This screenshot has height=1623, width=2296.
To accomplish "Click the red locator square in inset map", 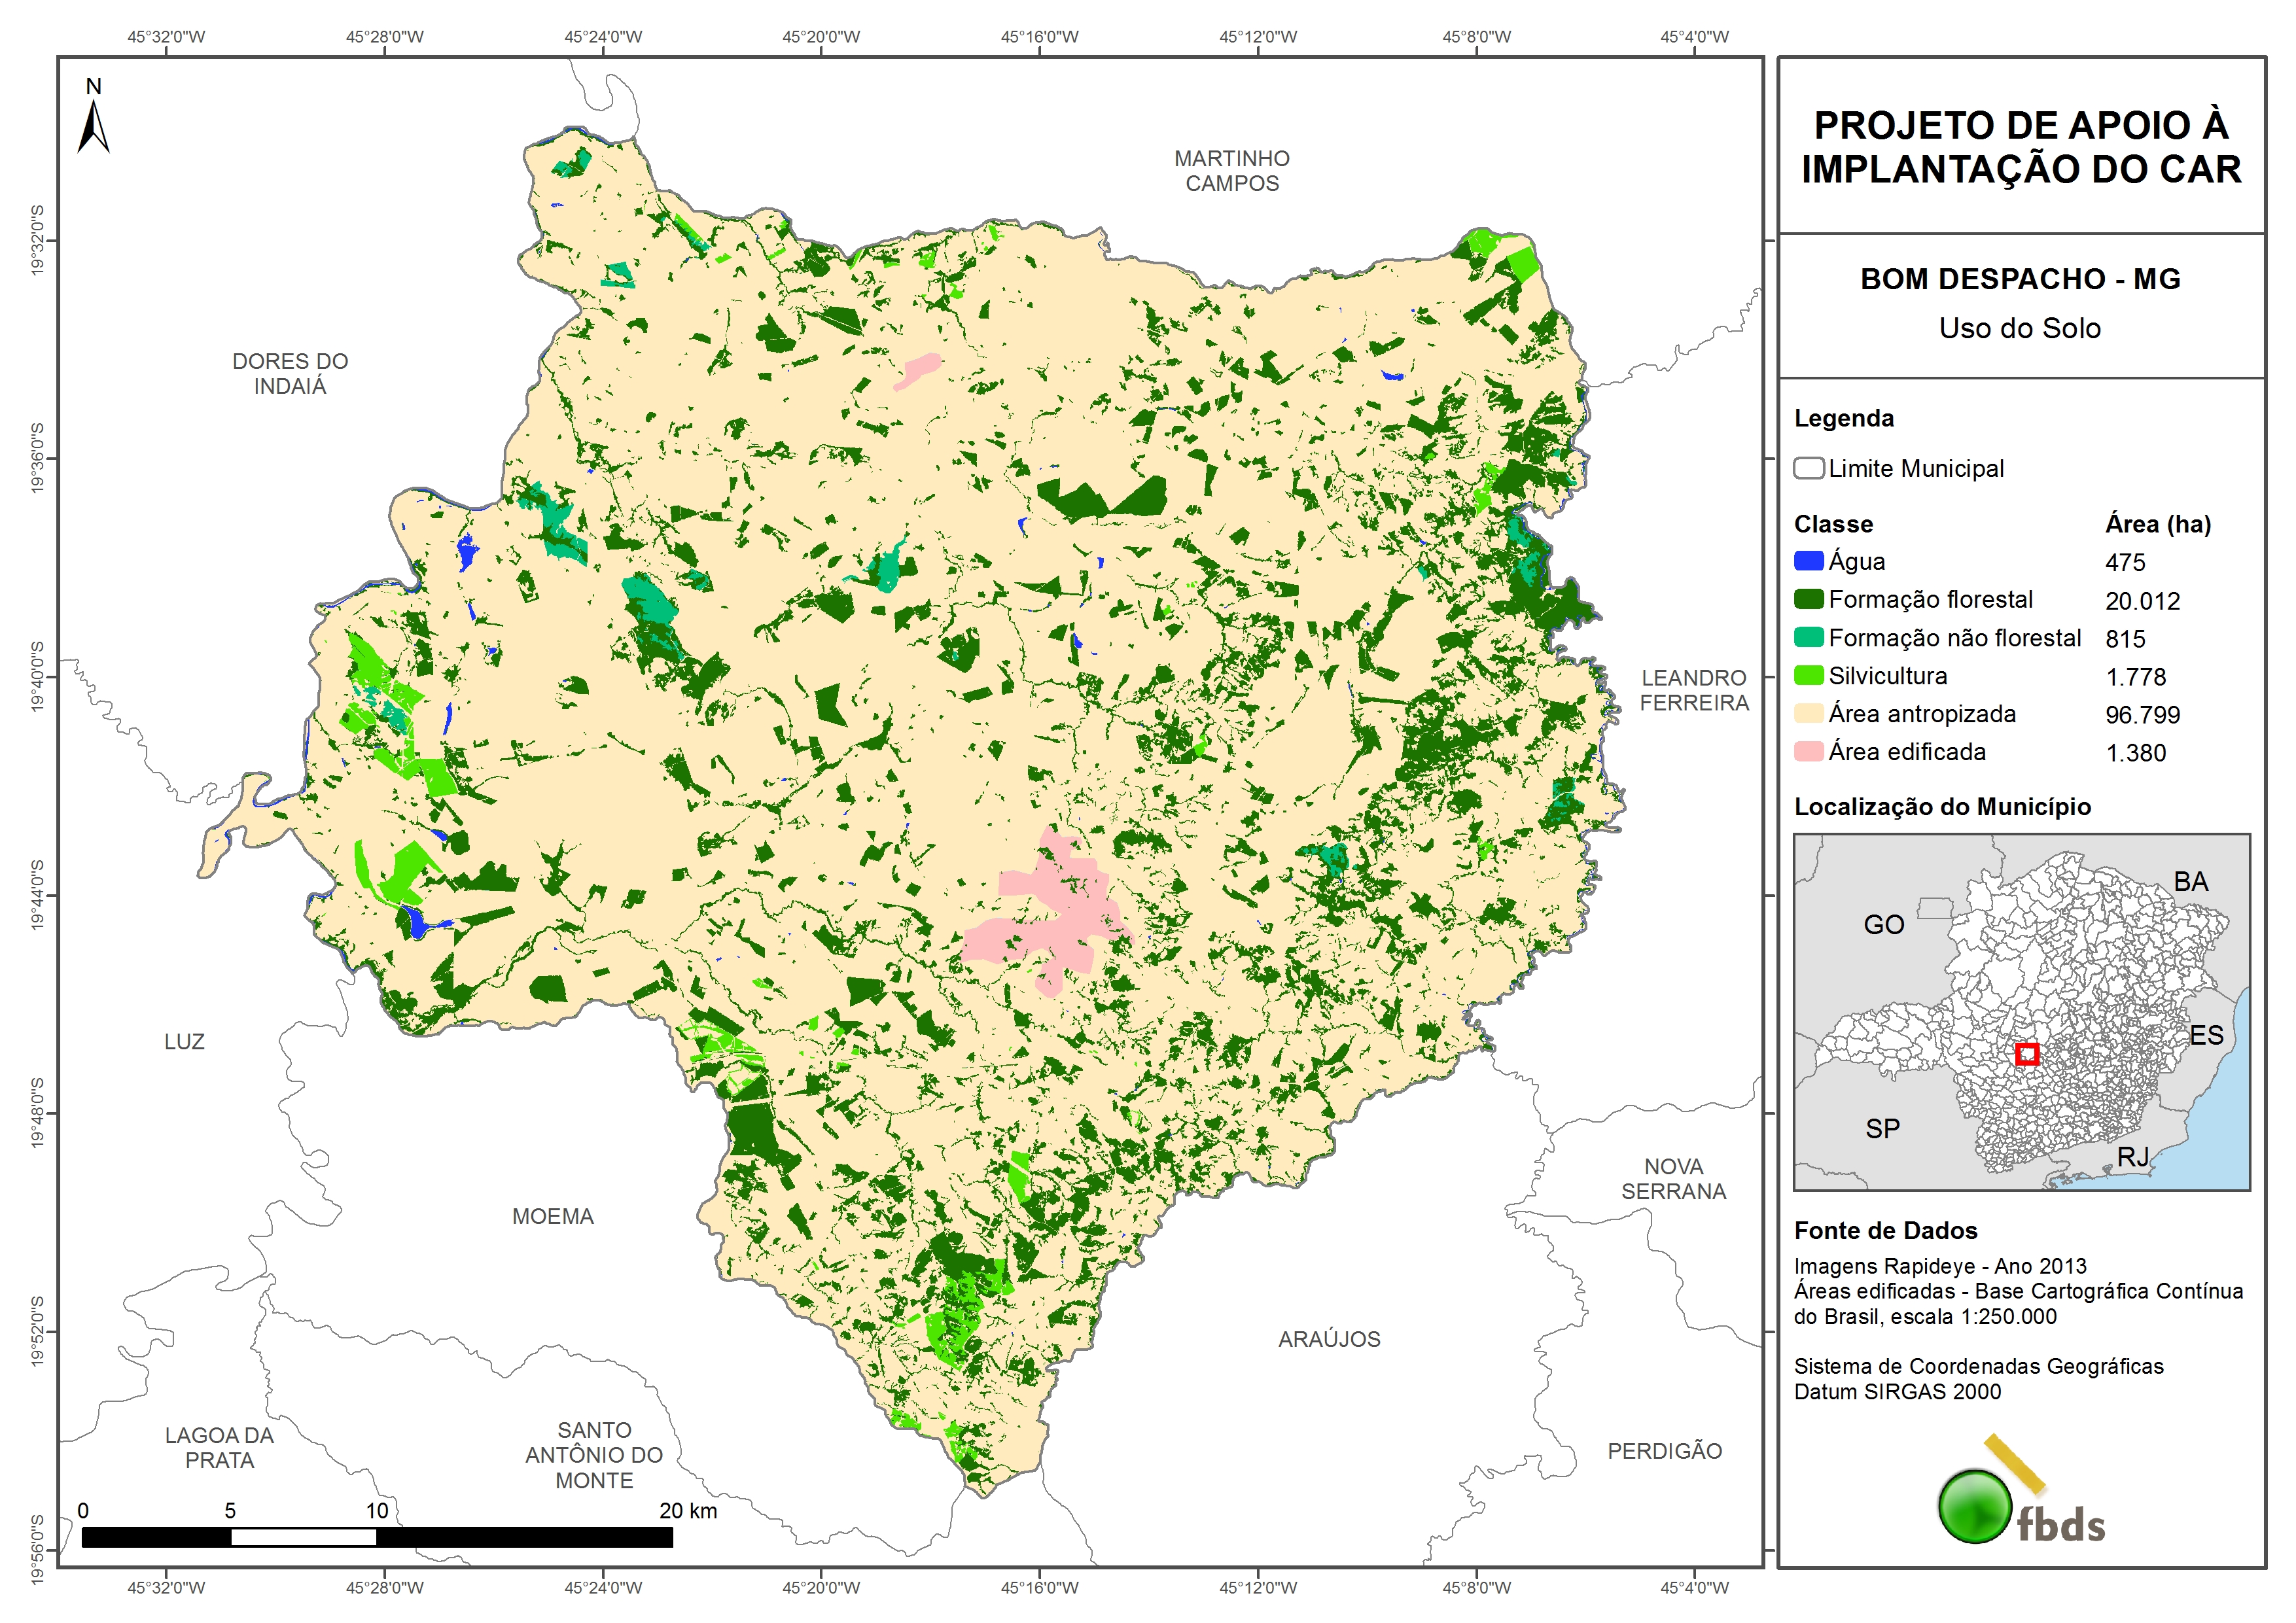I will click(x=2026, y=1054).
